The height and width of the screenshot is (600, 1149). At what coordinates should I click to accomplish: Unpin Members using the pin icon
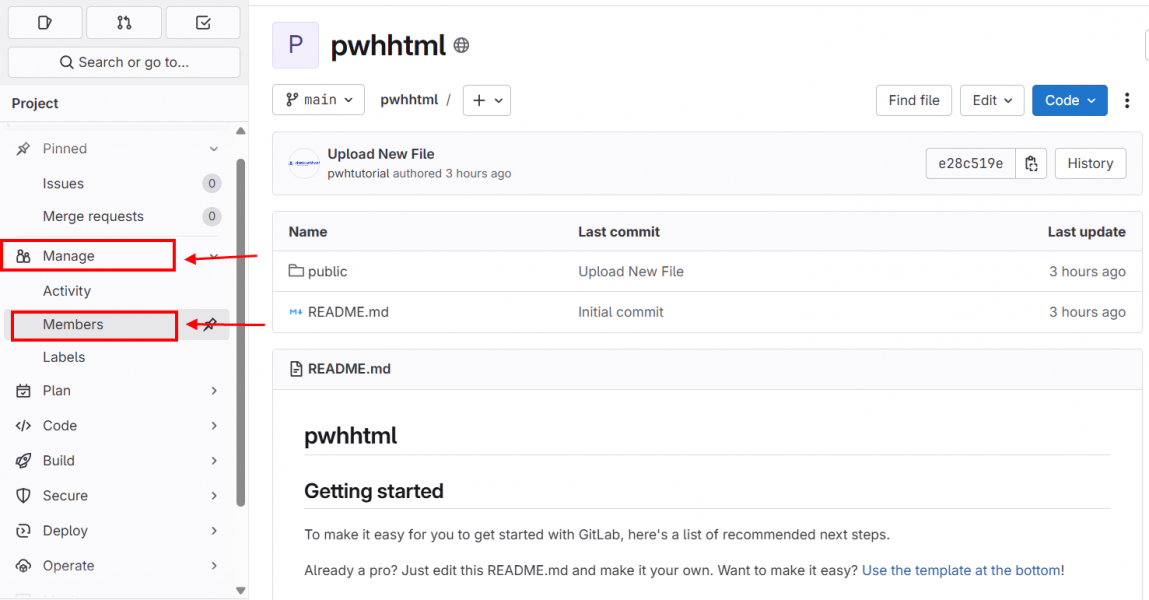(x=211, y=325)
